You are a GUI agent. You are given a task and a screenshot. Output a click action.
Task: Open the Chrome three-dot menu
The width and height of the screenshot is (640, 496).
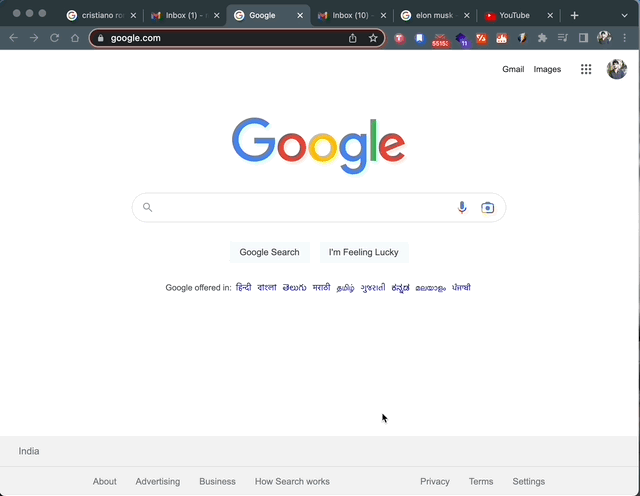click(624, 38)
